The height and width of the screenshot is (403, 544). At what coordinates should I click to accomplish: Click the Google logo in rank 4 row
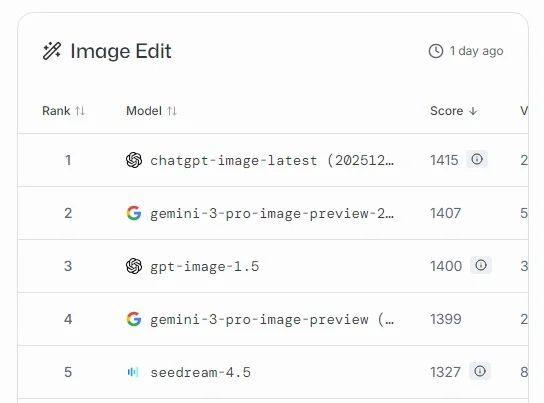[134, 319]
